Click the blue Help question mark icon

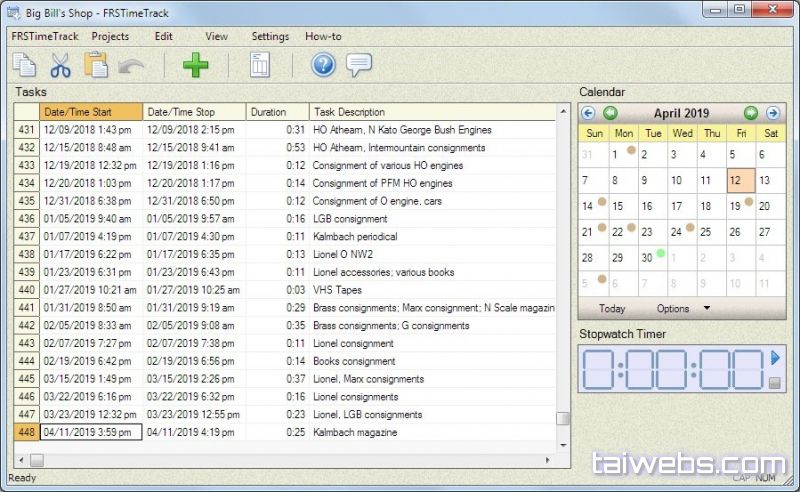323,66
